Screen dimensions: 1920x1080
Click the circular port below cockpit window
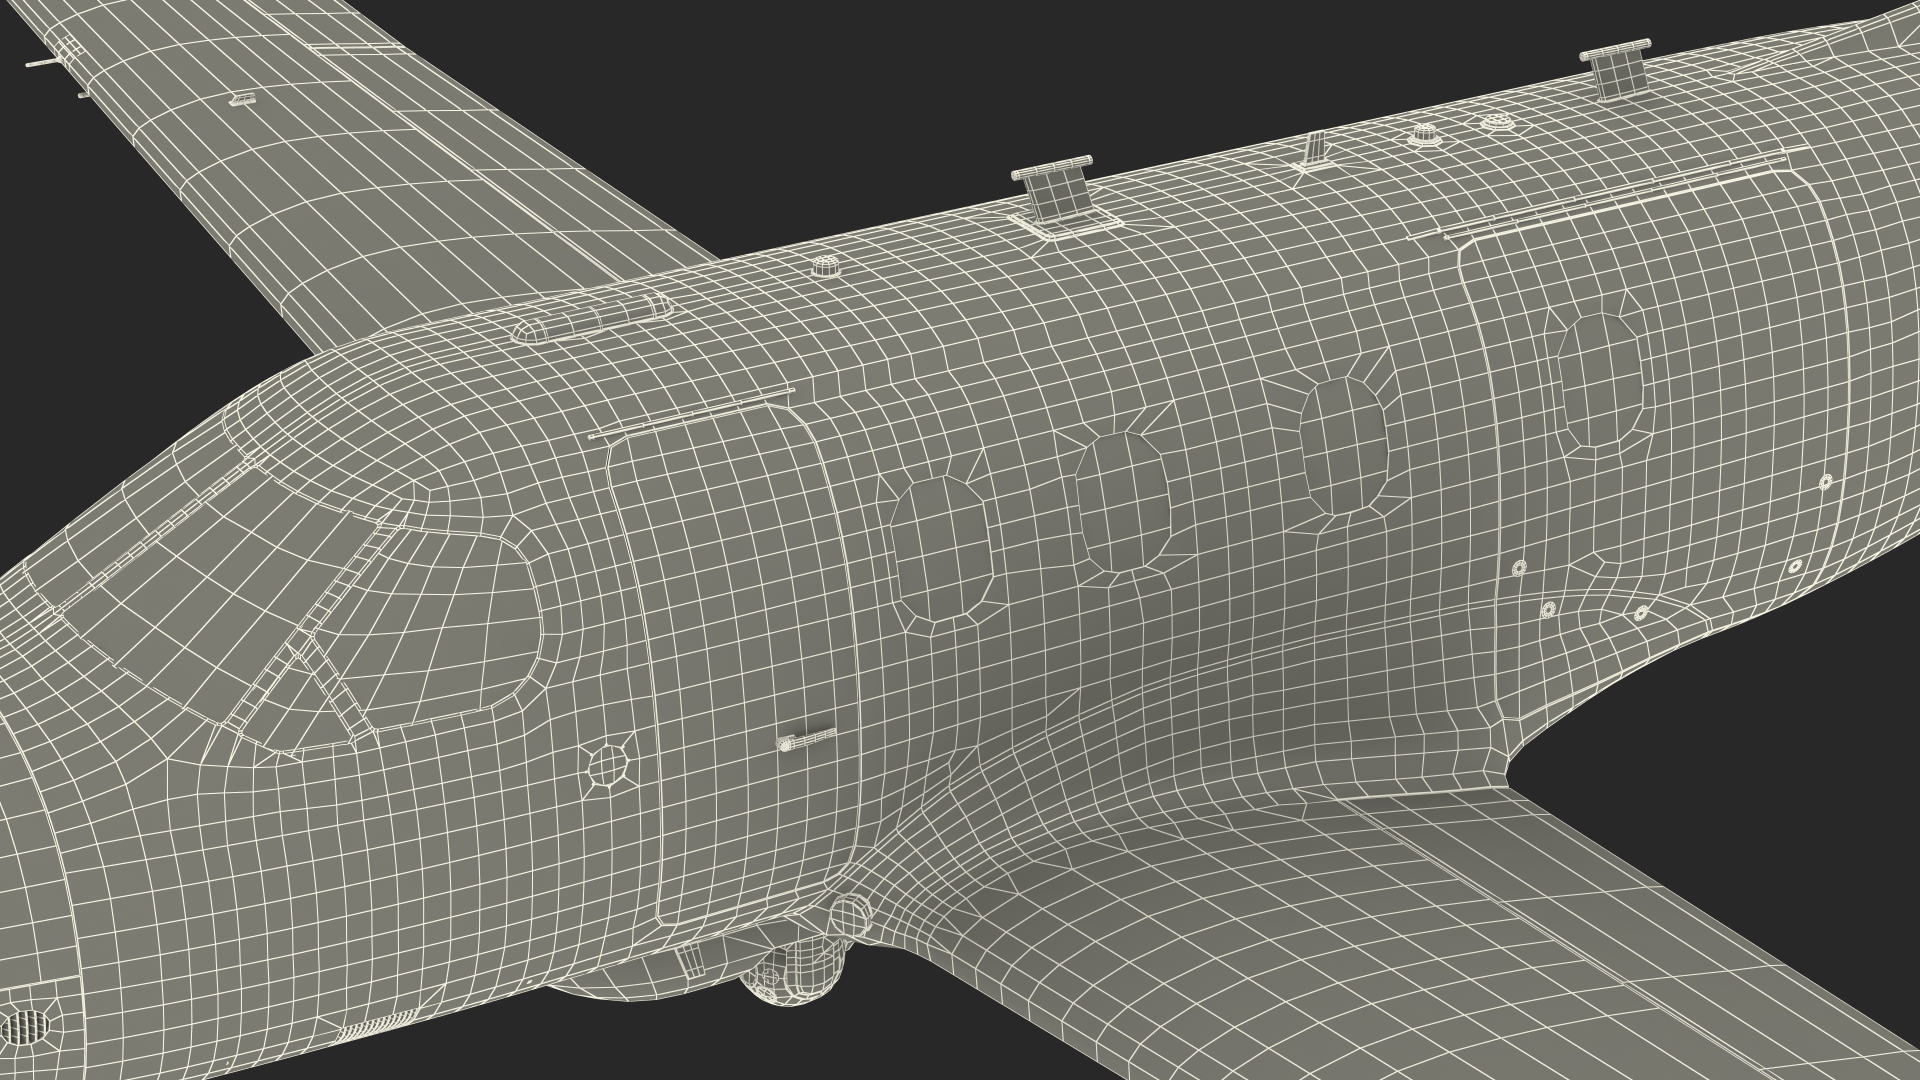tap(607, 766)
